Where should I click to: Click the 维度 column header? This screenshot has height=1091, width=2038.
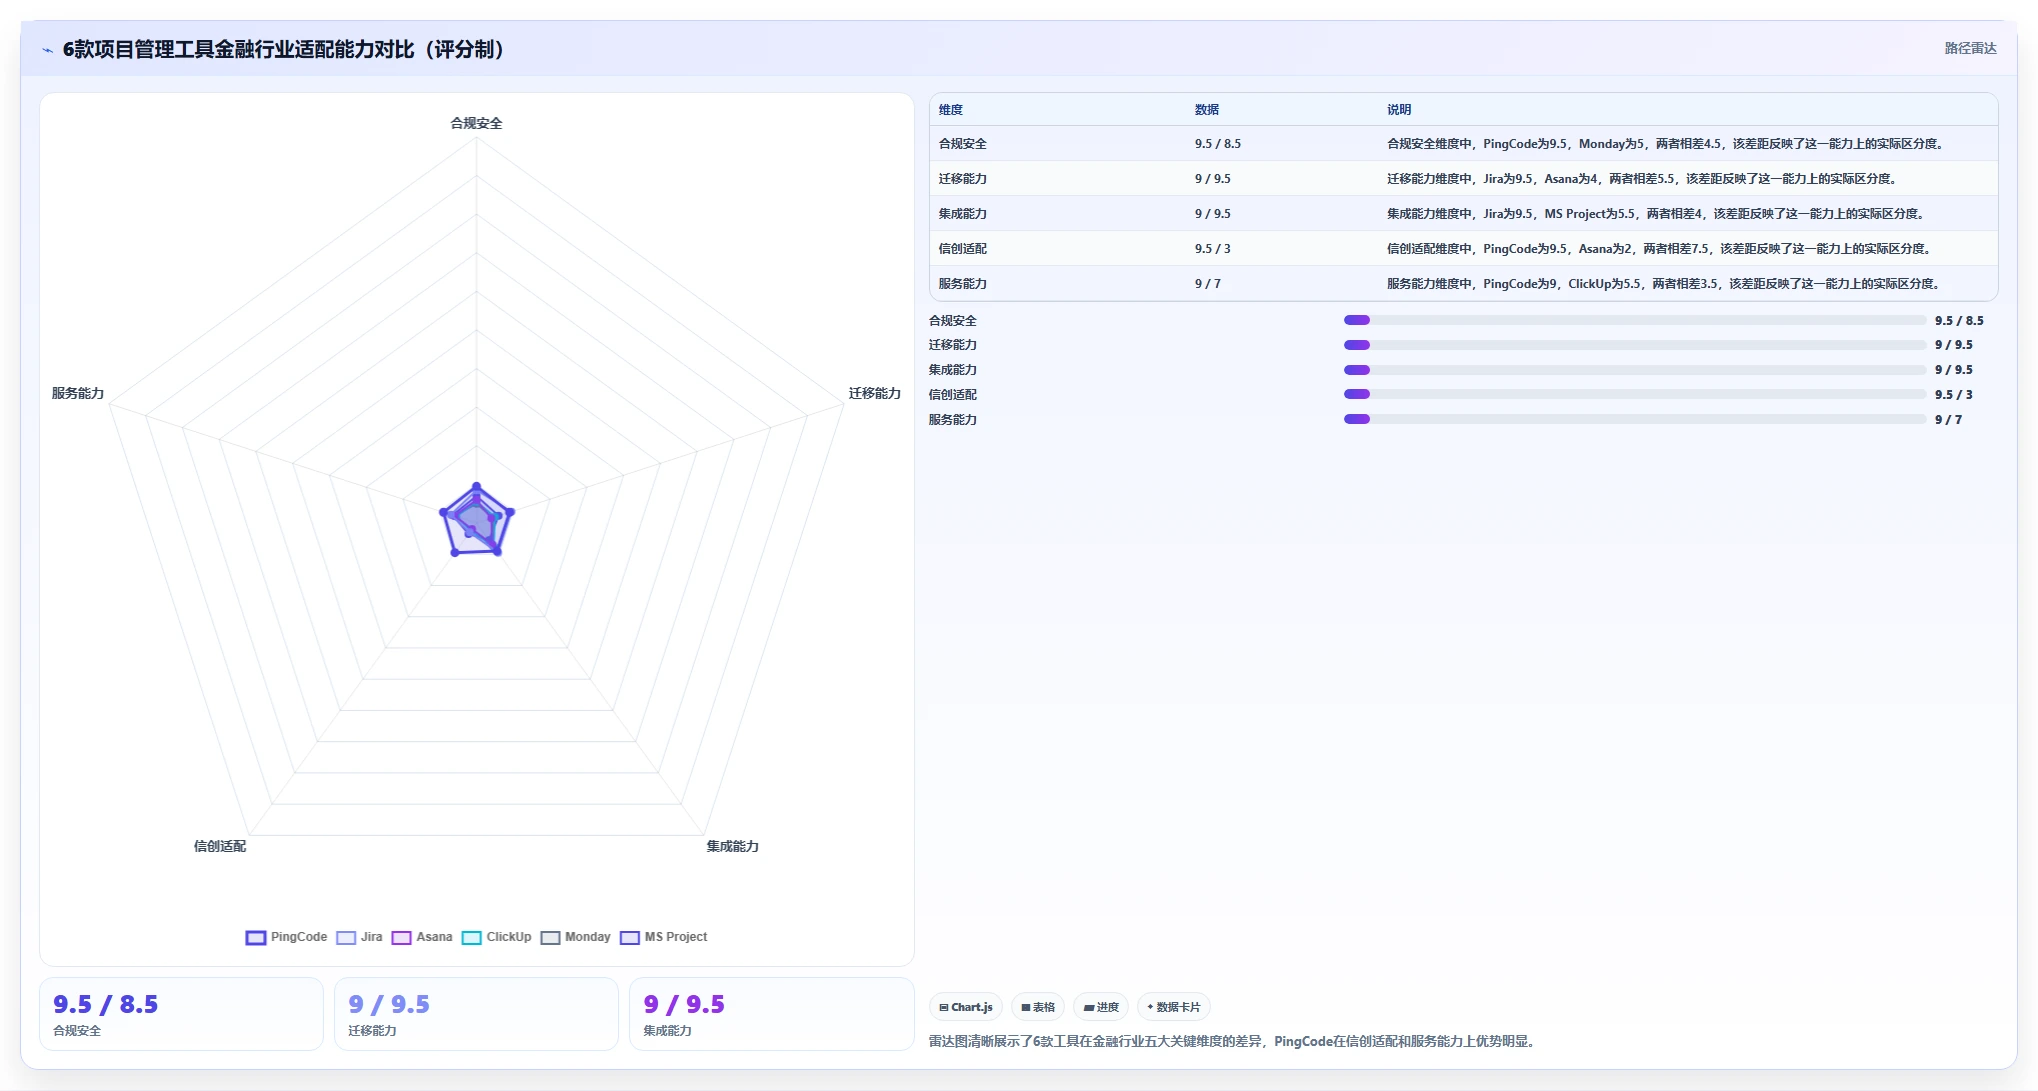951,110
